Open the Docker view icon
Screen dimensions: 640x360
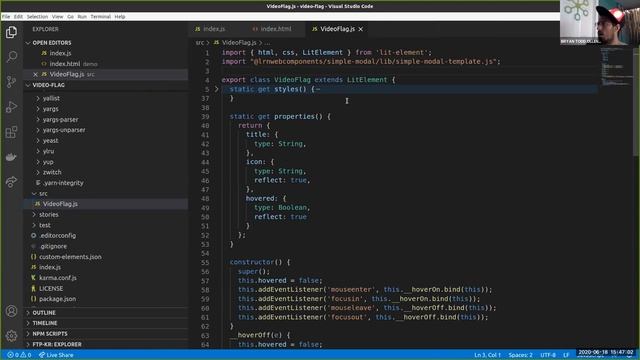coord(11,157)
